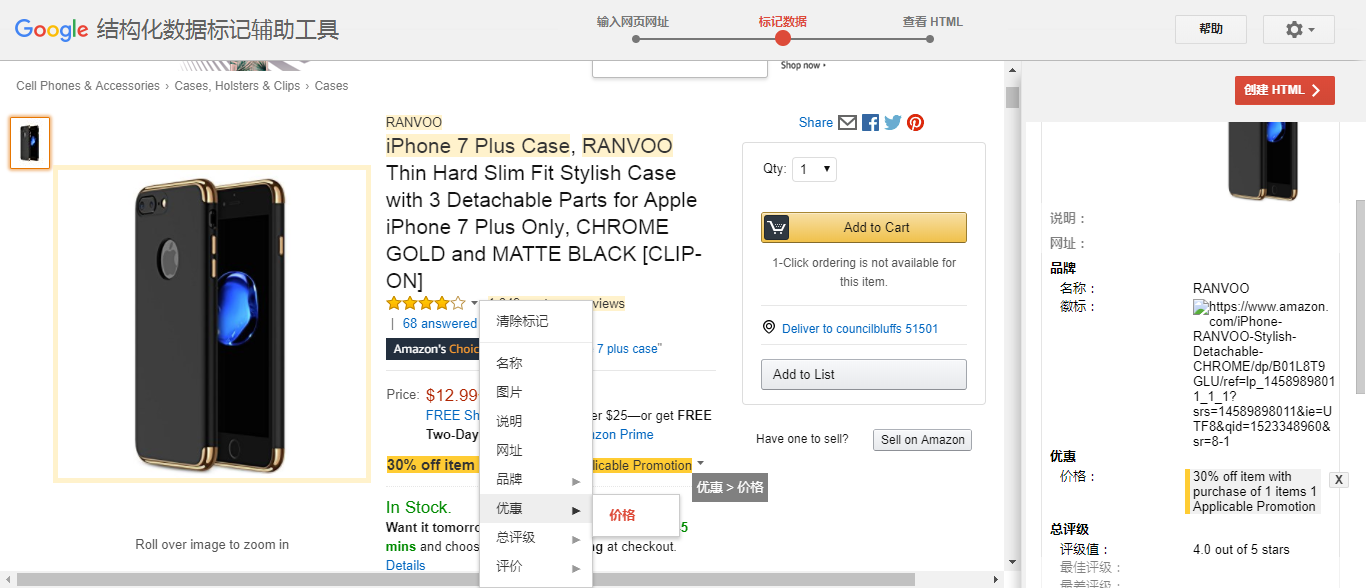Share product via Twitter icon
Screen dimensions: 1366x588
coord(892,123)
